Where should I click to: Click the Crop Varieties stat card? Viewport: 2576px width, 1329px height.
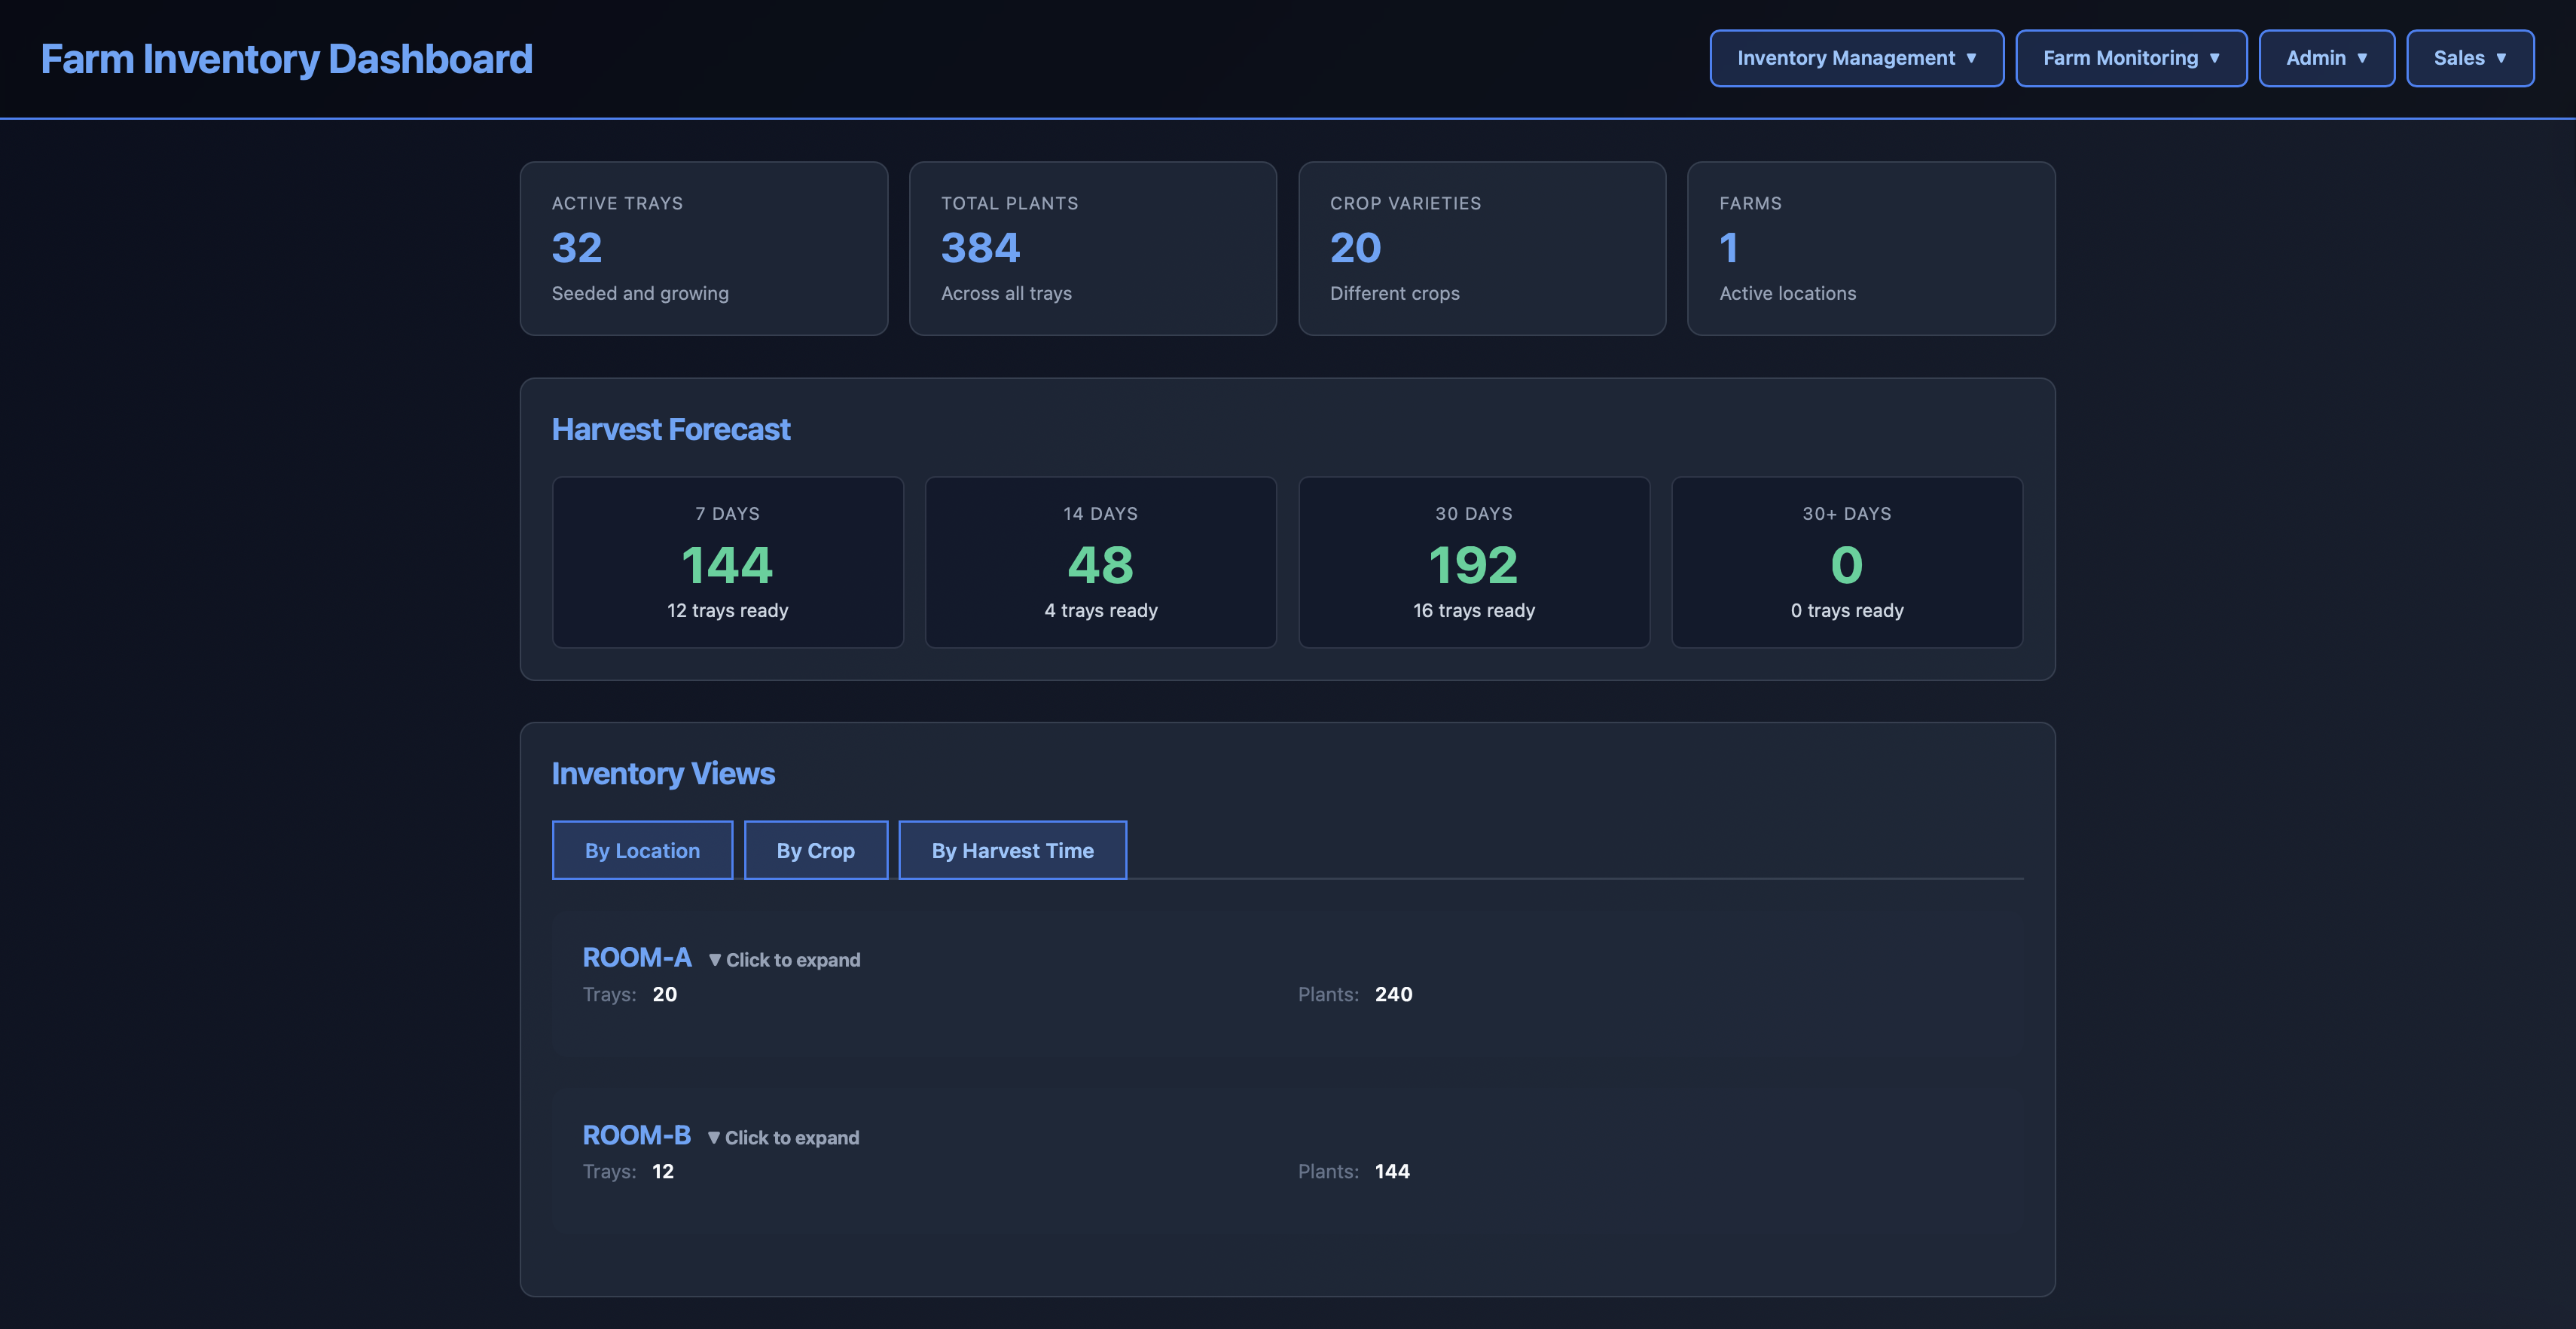click(x=1481, y=248)
